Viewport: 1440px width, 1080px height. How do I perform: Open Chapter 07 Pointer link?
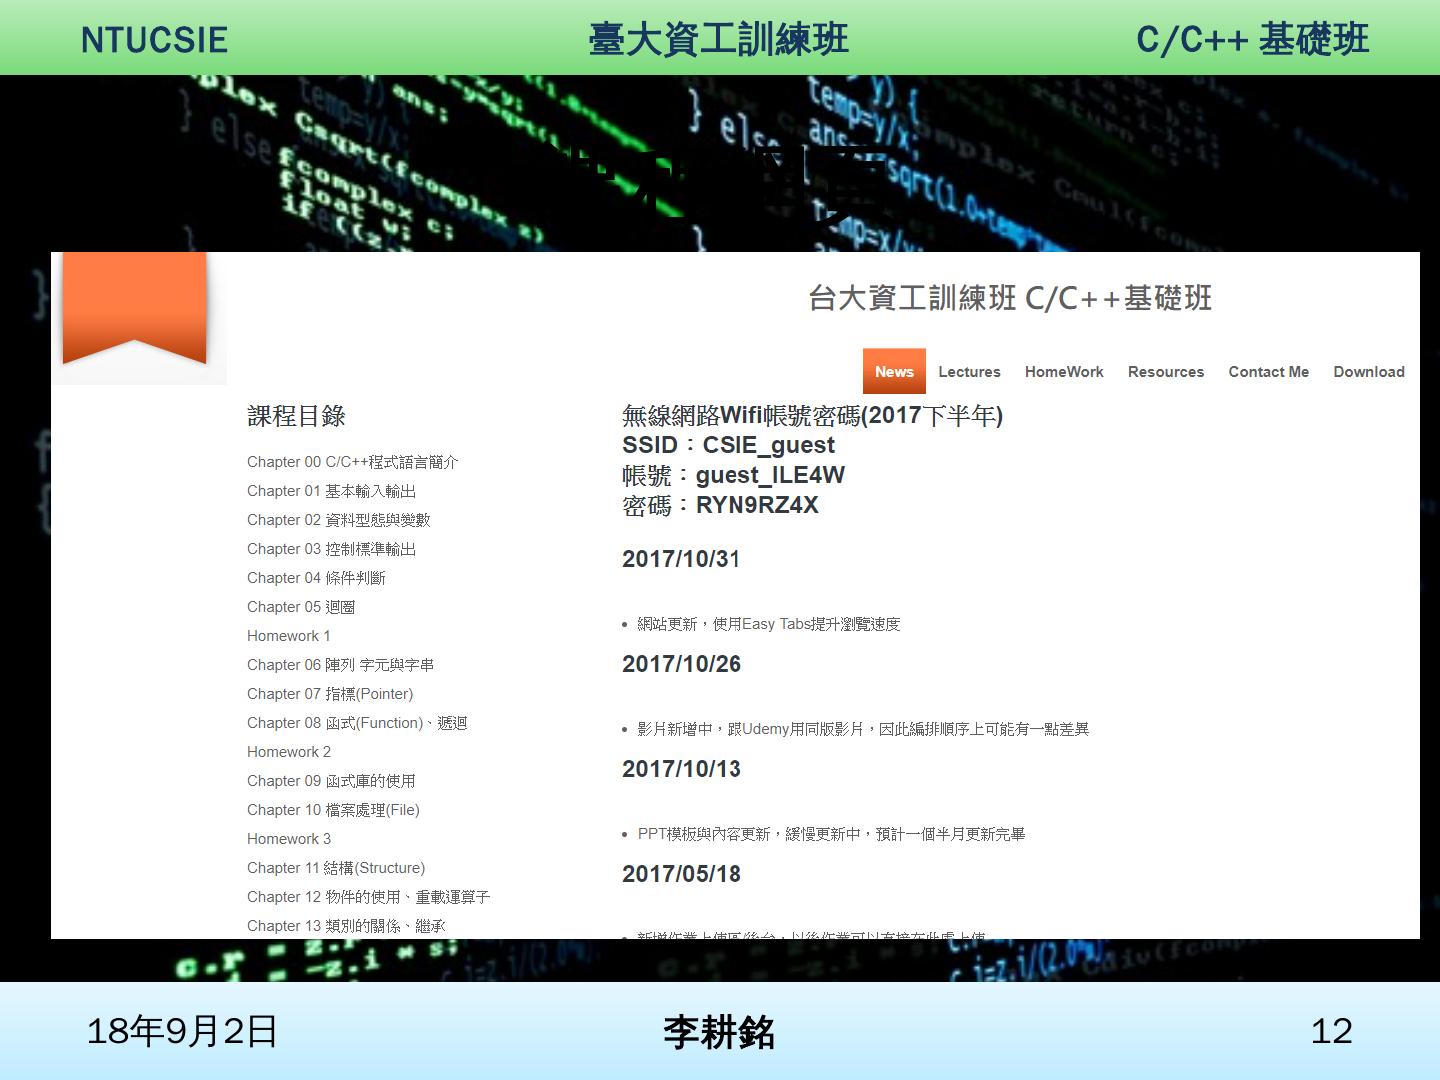[x=330, y=694]
